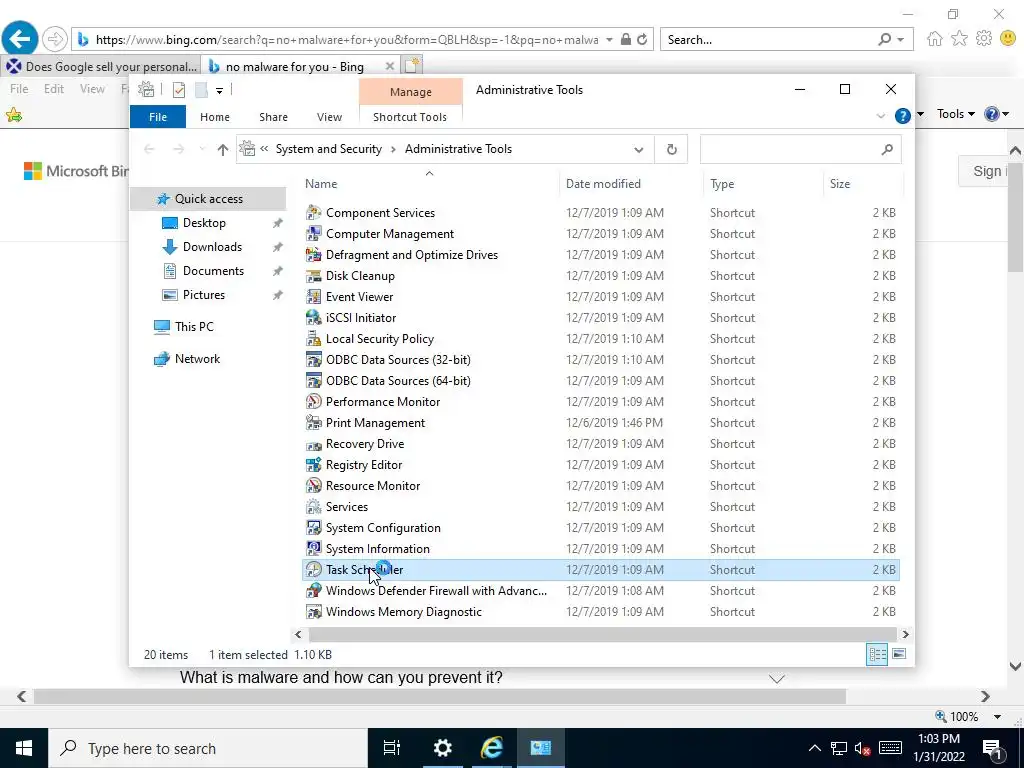Click Properties icon in quick access toolbar
The height and width of the screenshot is (768, 1024).
pos(179,90)
